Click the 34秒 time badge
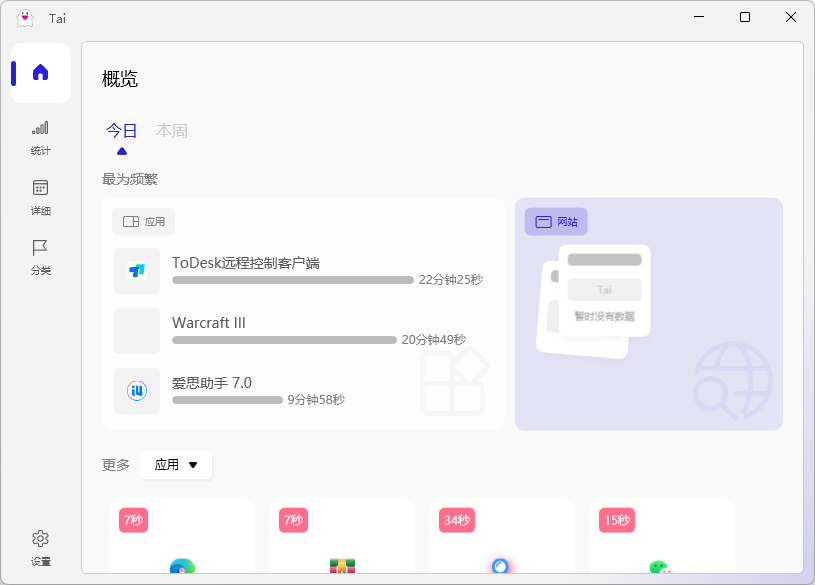The height and width of the screenshot is (585, 815). coord(457,520)
